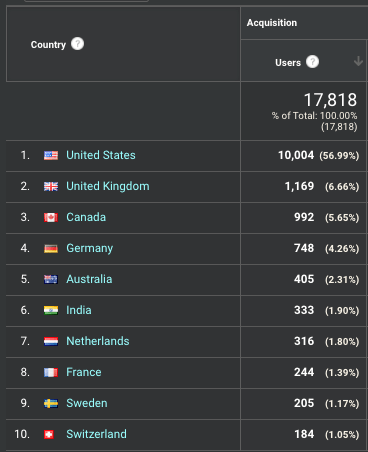Click the Canada flag icon
Screen dimensions: 368x452
pyautogui.click(x=51, y=217)
